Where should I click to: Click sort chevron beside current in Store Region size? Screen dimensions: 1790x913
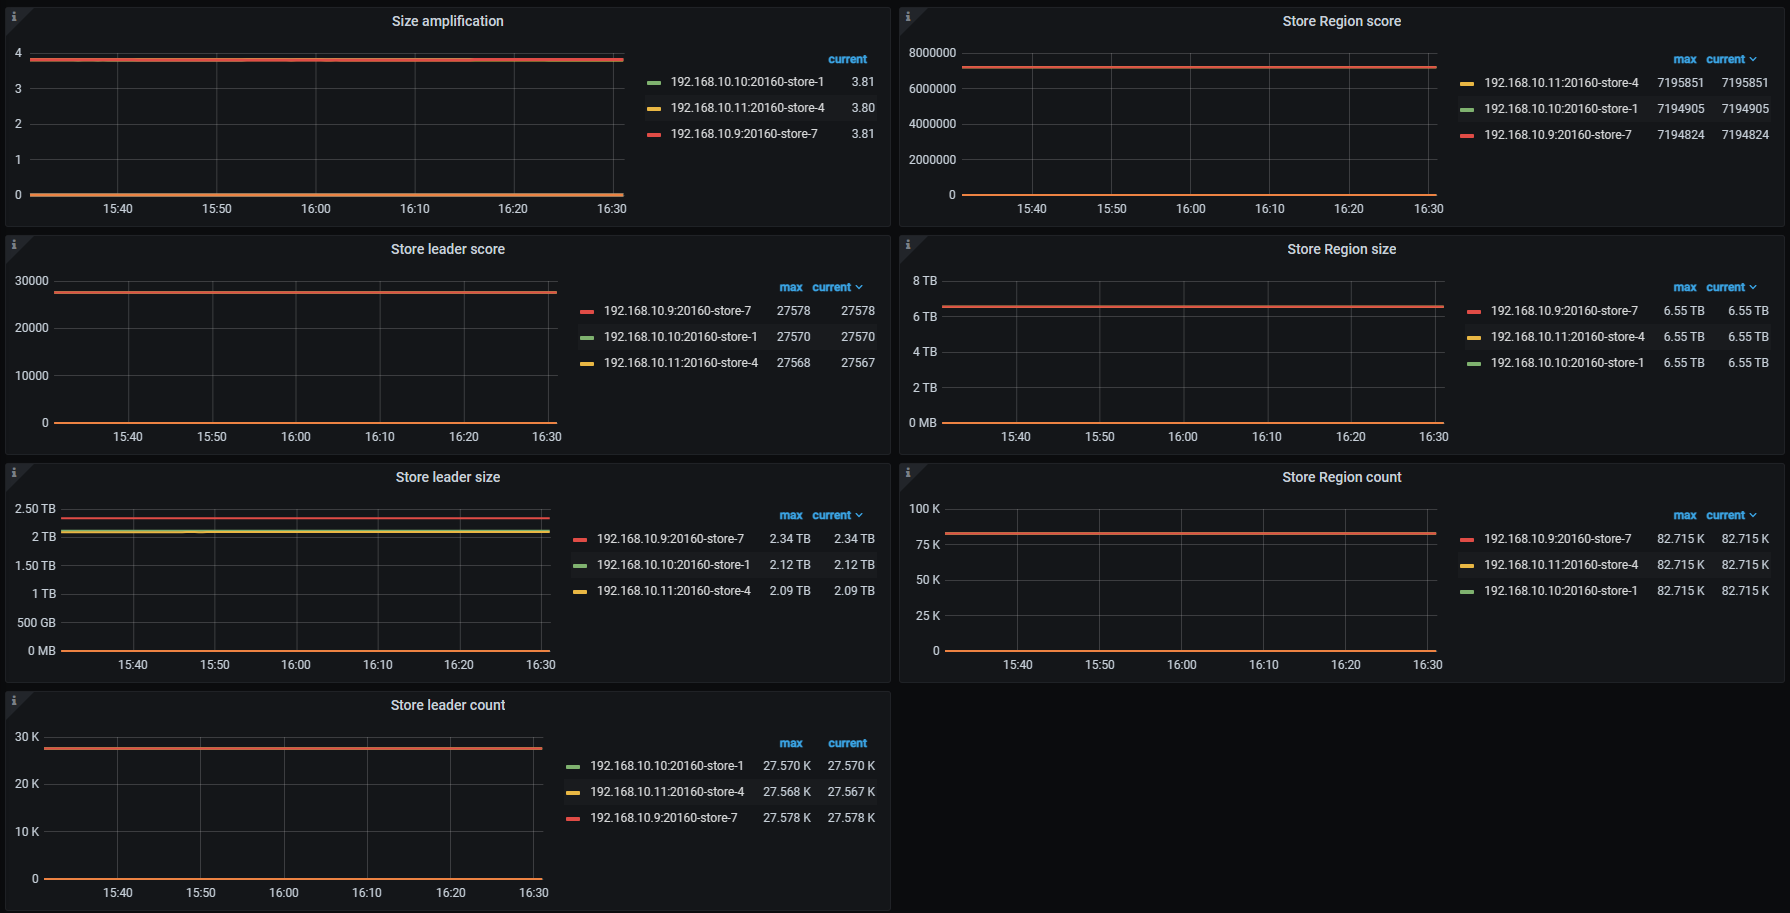1753,288
